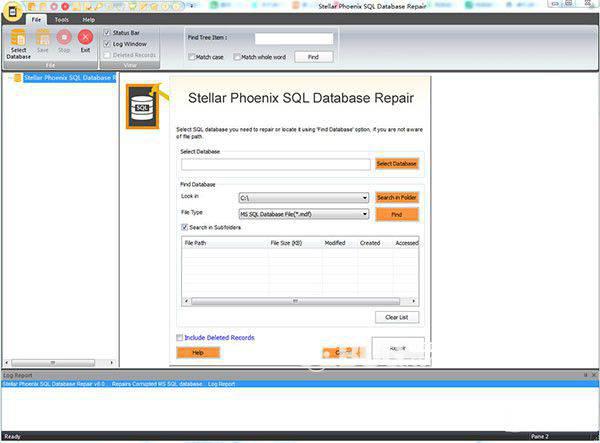Uncheck Search in Subfolders

(184, 227)
